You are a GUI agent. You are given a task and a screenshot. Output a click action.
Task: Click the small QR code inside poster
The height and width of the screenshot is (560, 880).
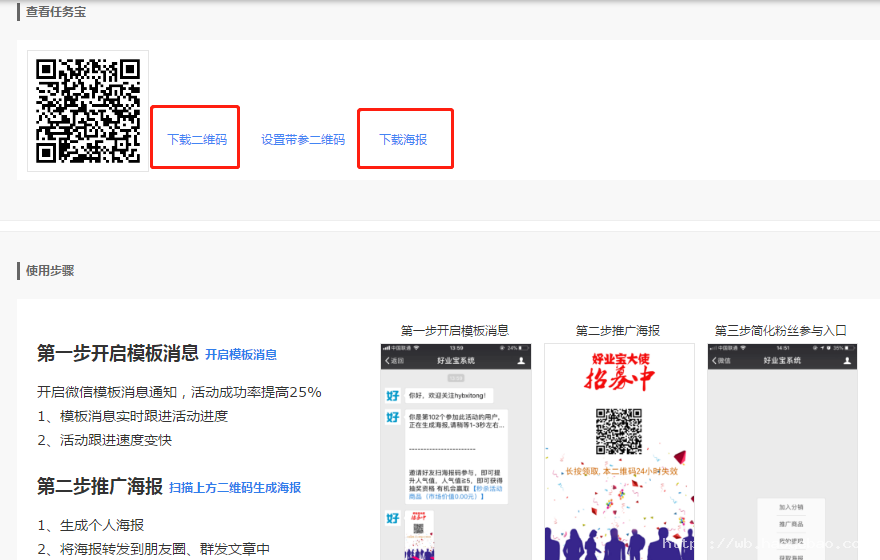[618, 431]
